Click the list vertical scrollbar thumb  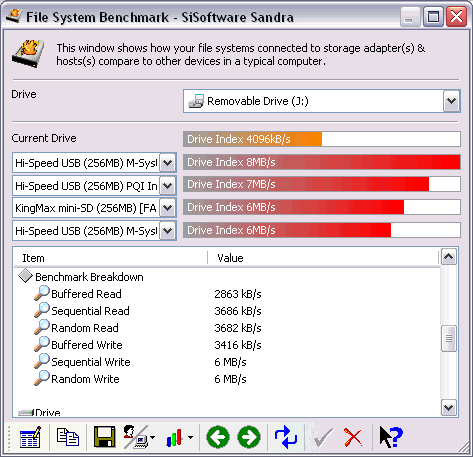(x=449, y=338)
